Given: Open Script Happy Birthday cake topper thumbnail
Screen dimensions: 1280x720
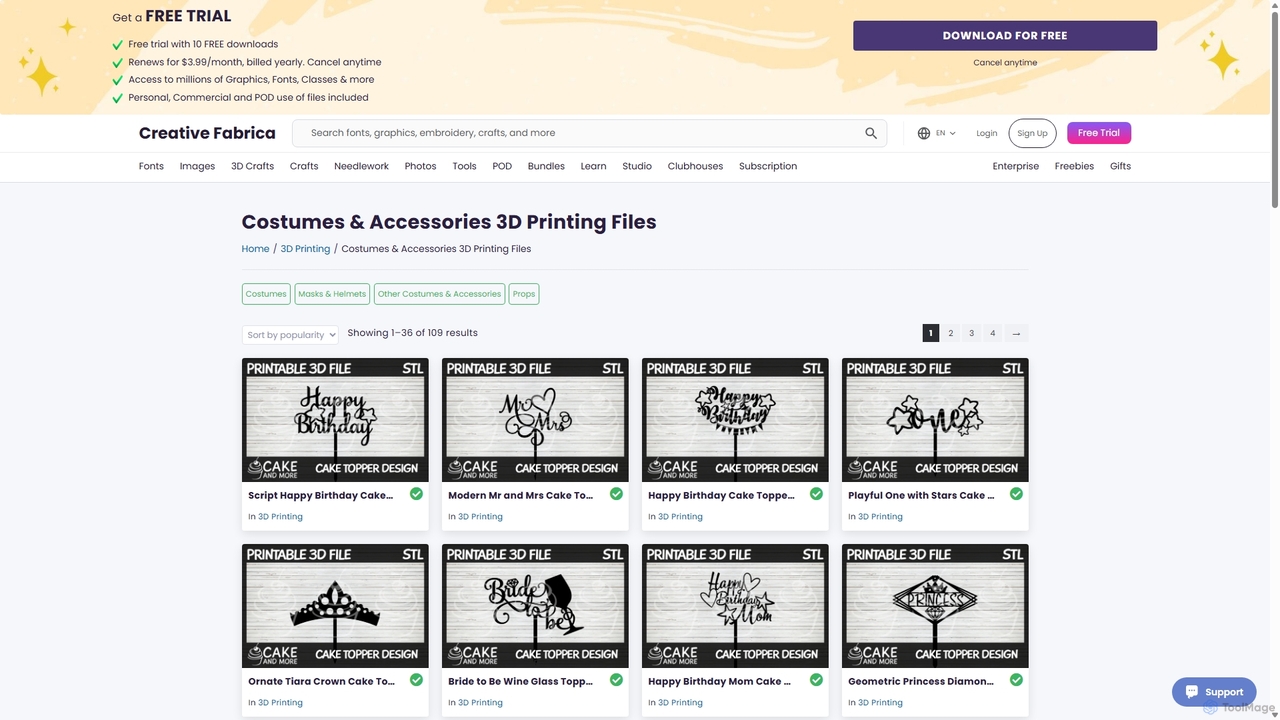Looking at the screenshot, I should coord(335,420).
